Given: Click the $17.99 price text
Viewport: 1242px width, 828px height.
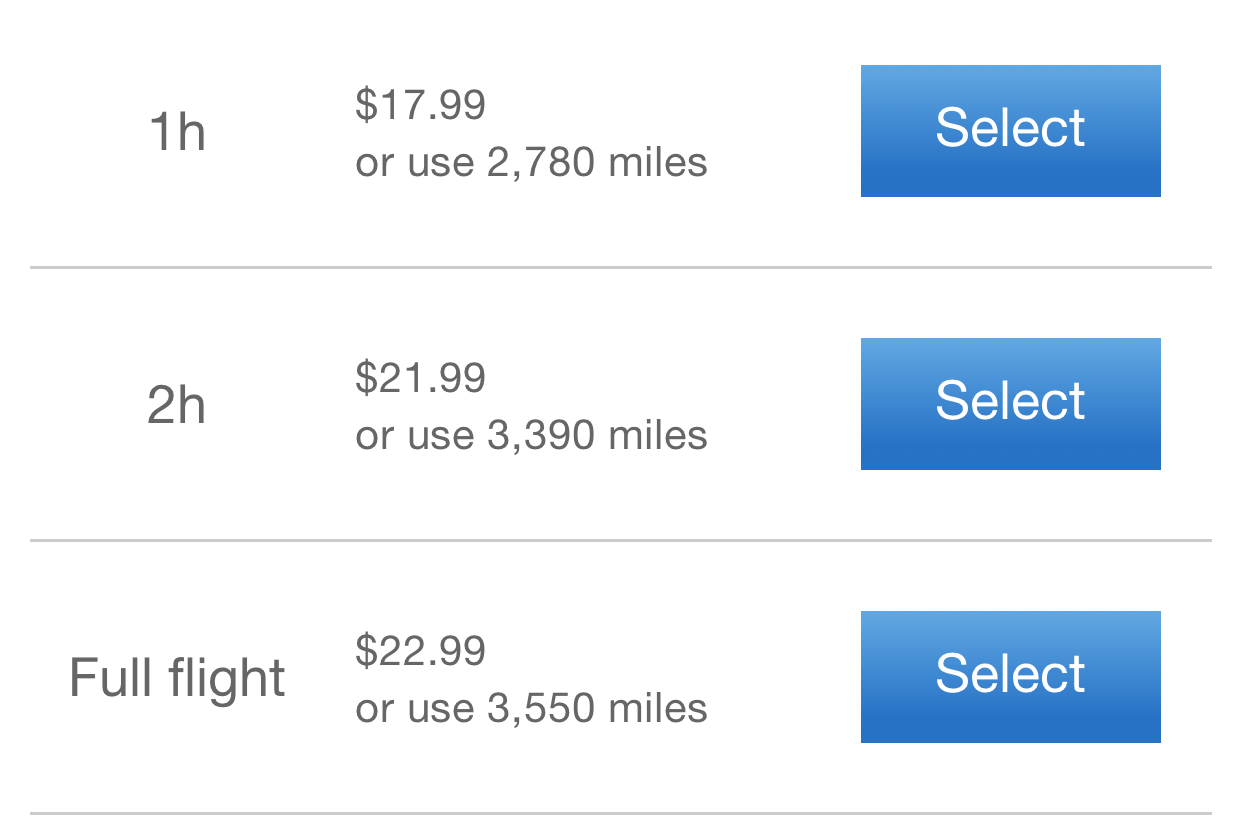Looking at the screenshot, I should (420, 104).
